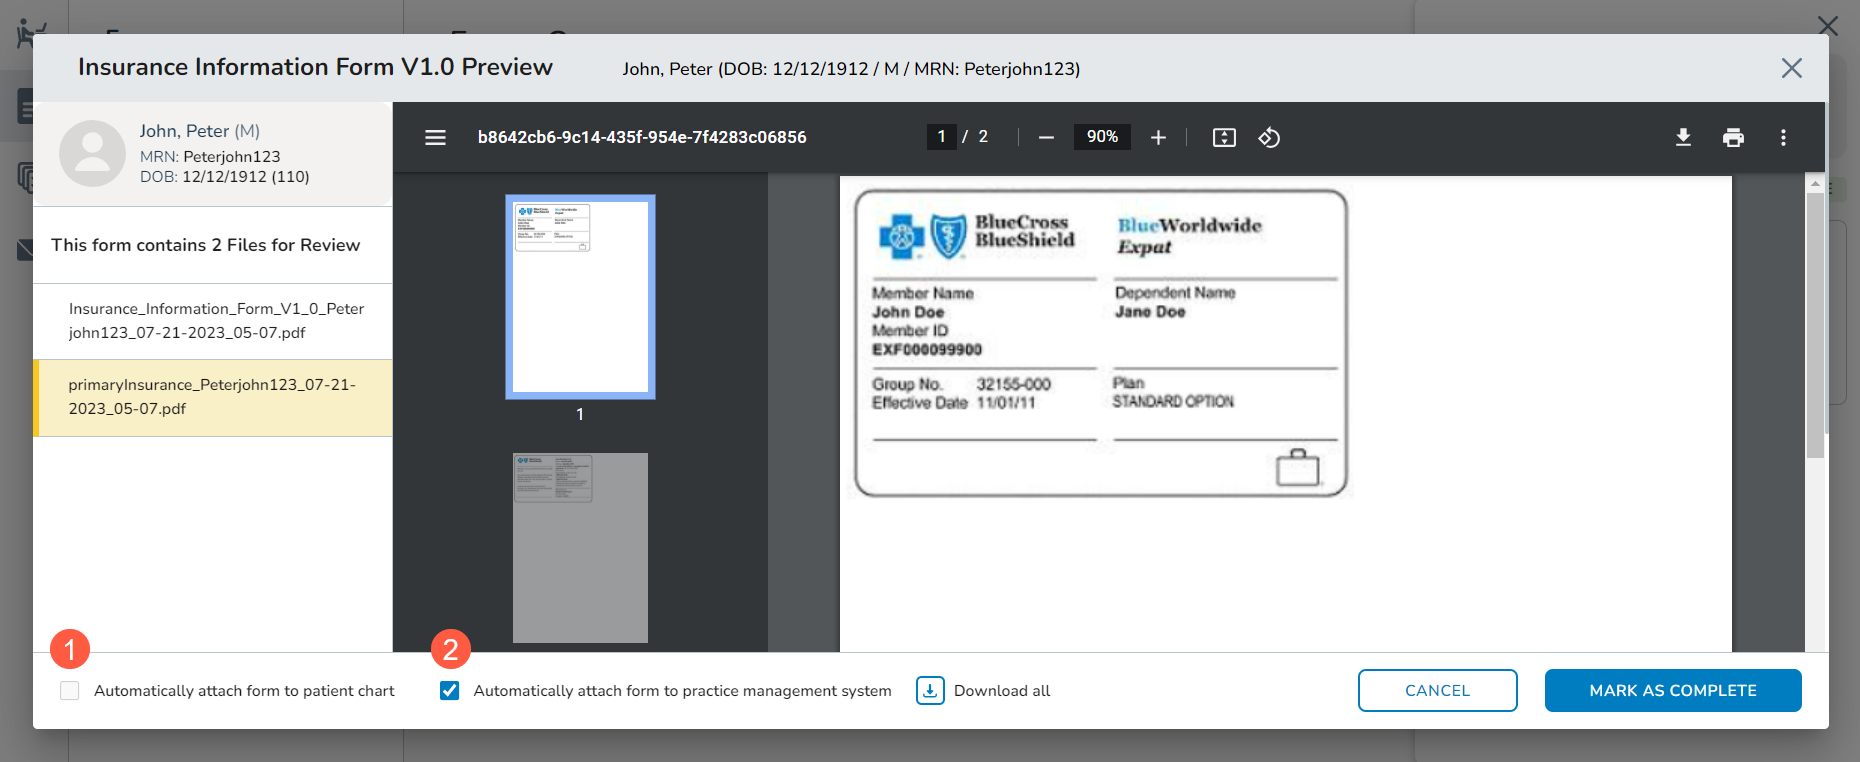Uncheck attach form to practice management system
Image resolution: width=1860 pixels, height=762 pixels.
tap(450, 691)
